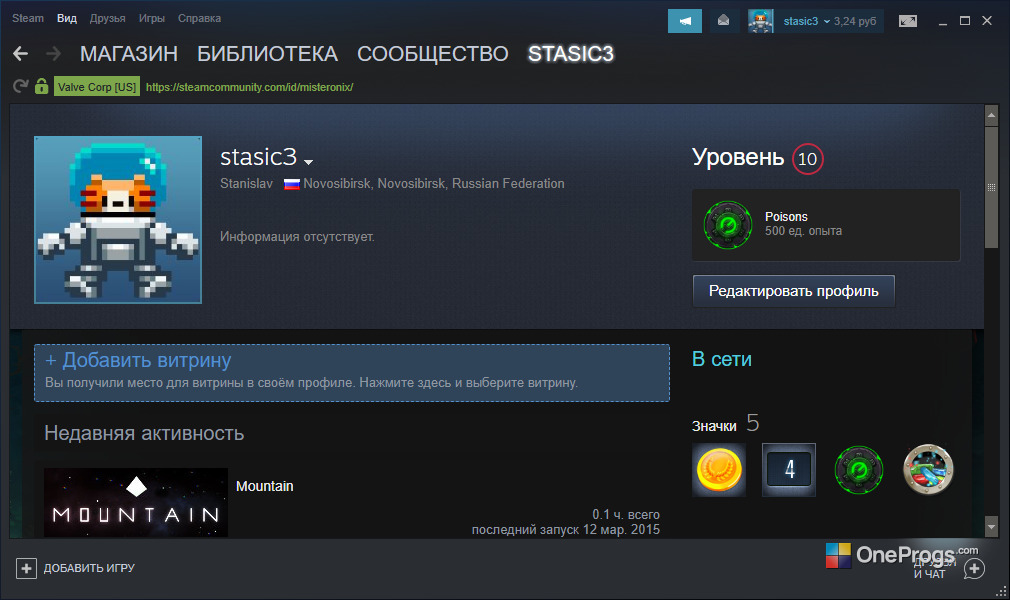Click scrollbar down arrow
Screen dimensions: 1010x600
[991, 527]
